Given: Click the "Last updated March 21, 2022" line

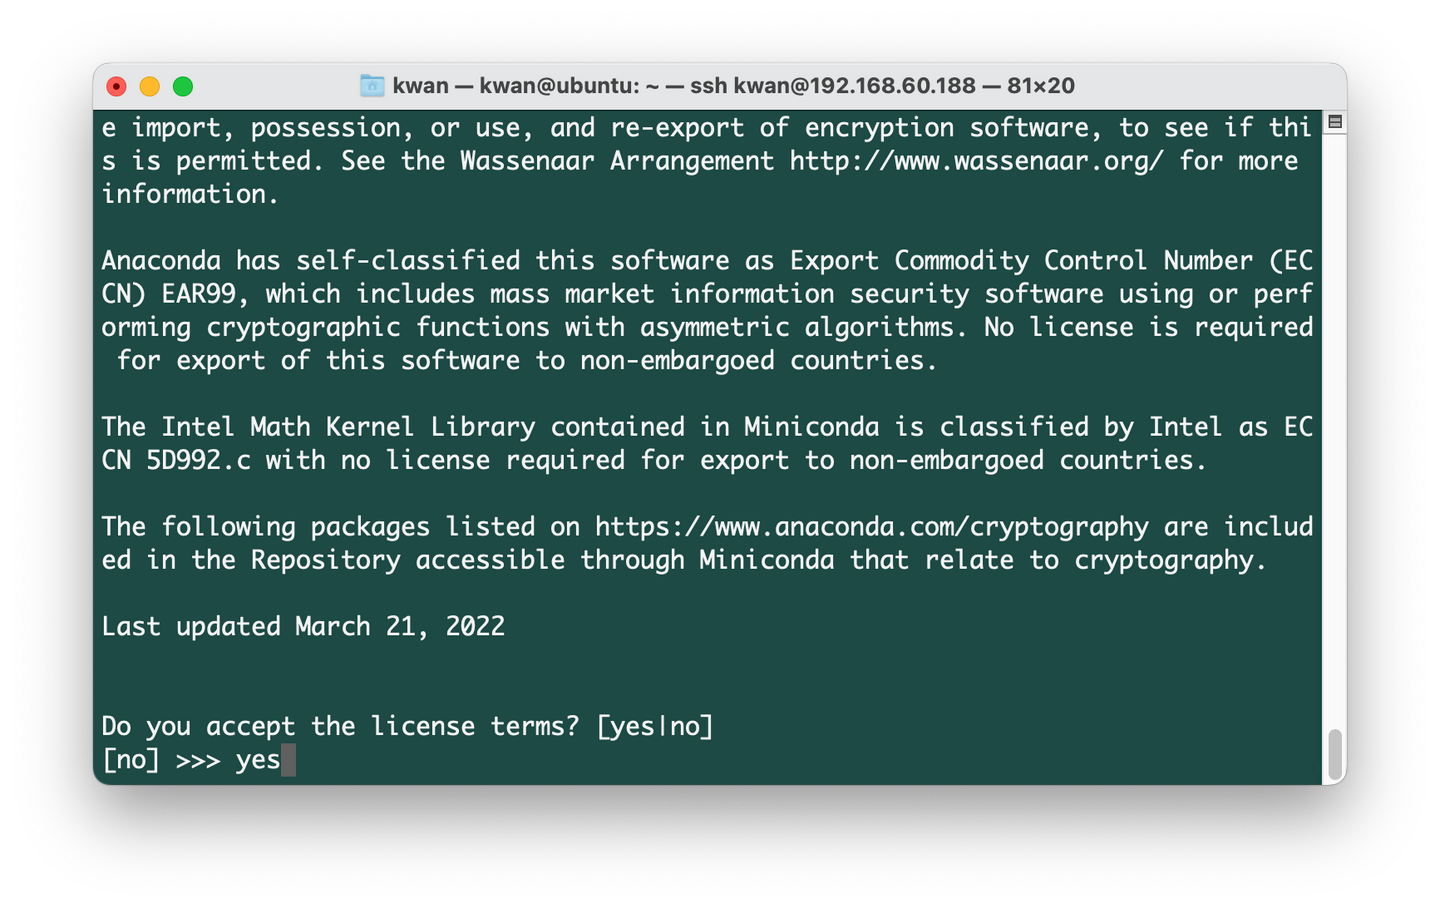Looking at the screenshot, I should coord(303,627).
